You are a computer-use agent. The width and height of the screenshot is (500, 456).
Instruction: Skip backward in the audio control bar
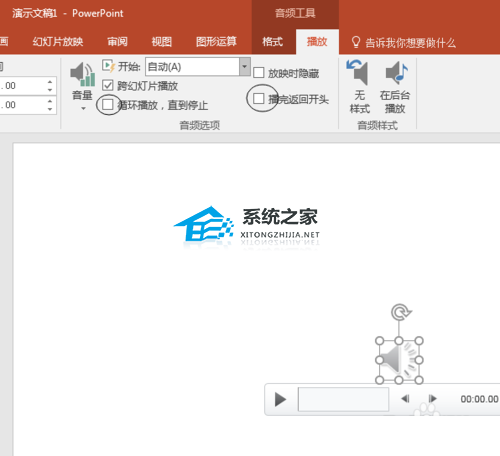pyautogui.click(x=405, y=399)
